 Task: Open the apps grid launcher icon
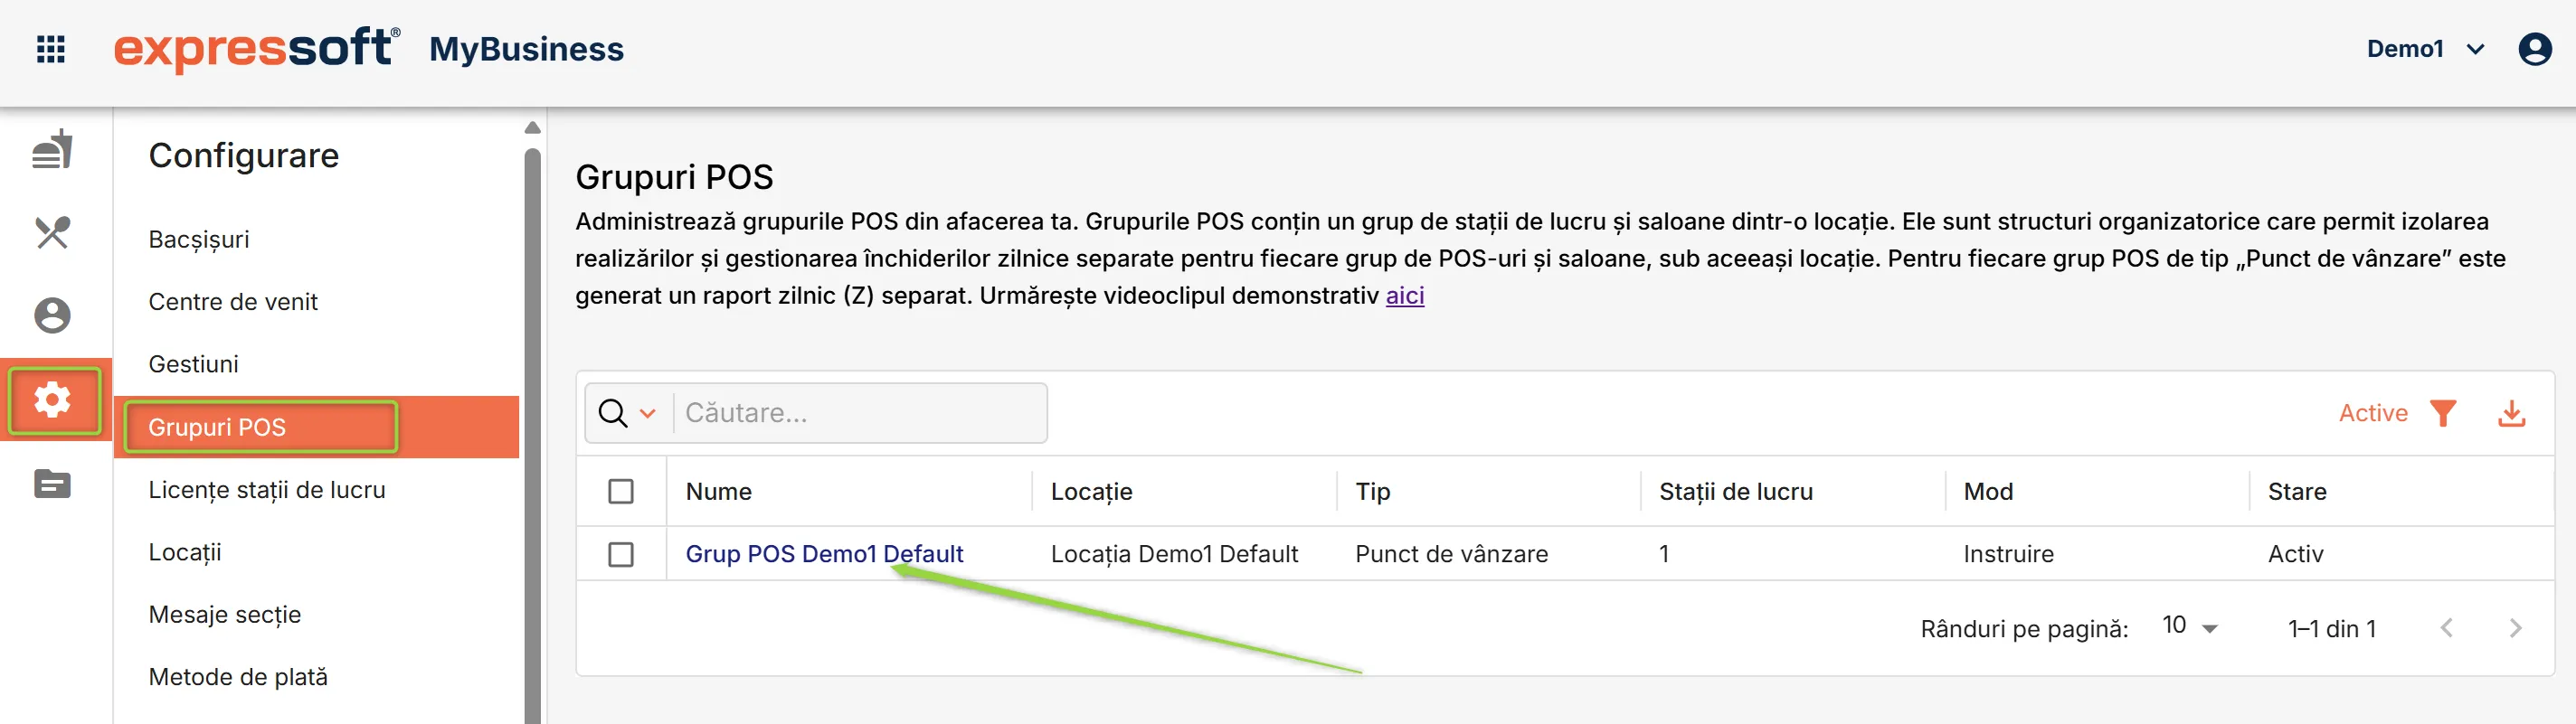(51, 49)
